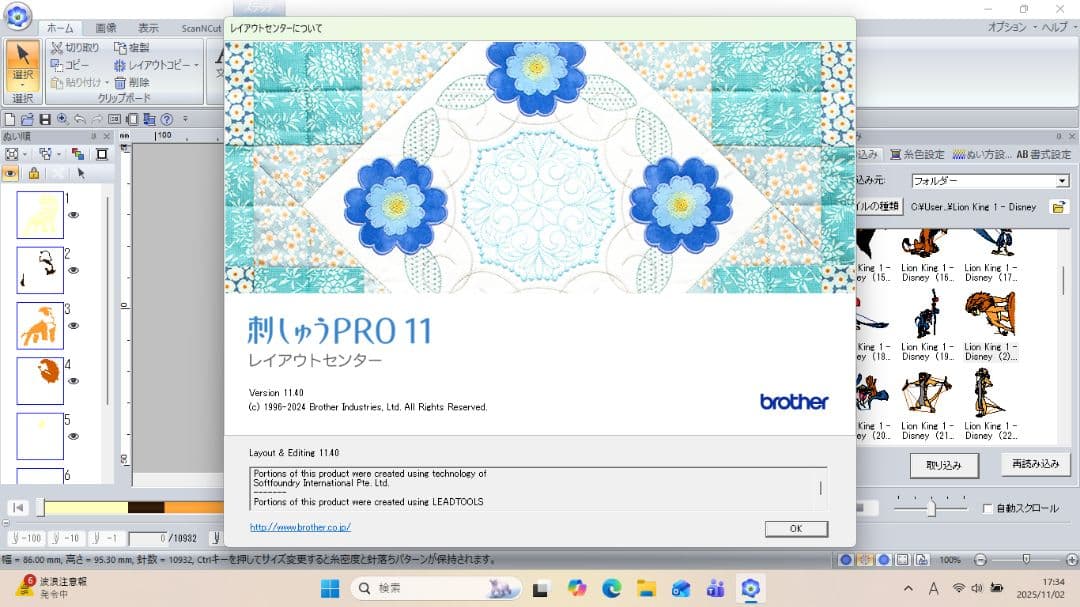Click OK to close the about dialog

coord(796,528)
